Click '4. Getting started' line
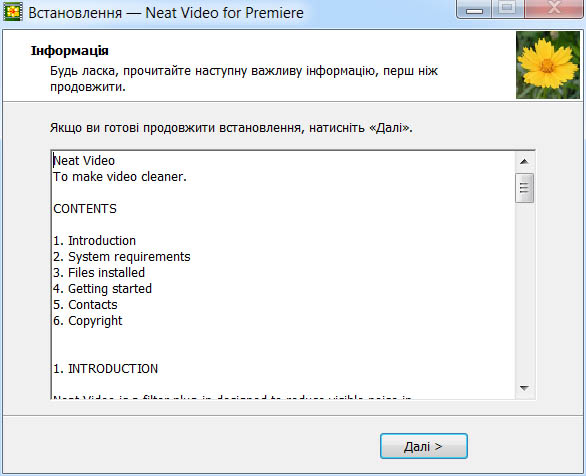Viewport: 586px width, 476px height. 102,289
